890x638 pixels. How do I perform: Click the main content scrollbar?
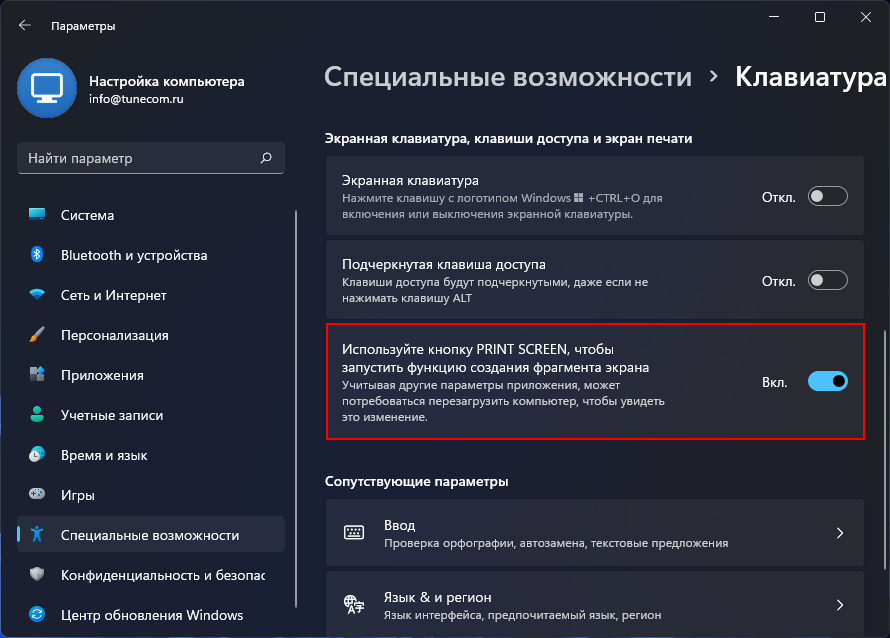click(885, 450)
